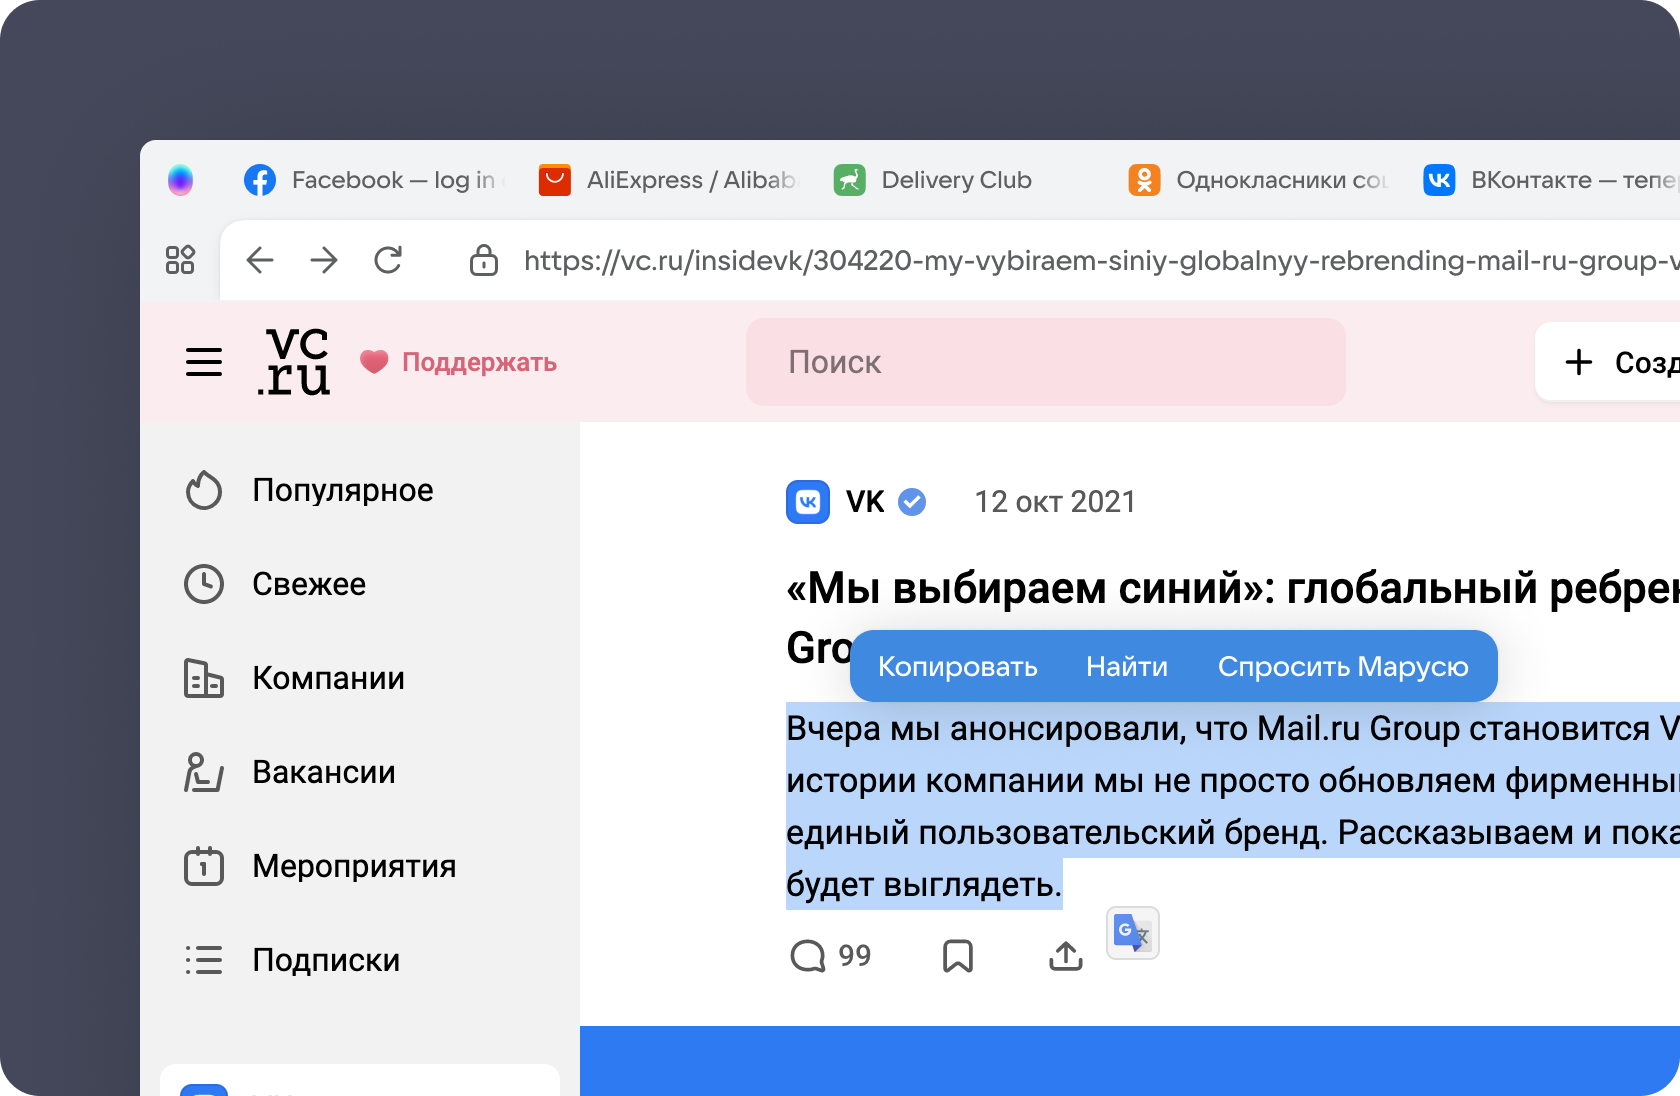
Task: Click the VK author avatar icon
Action: click(808, 502)
